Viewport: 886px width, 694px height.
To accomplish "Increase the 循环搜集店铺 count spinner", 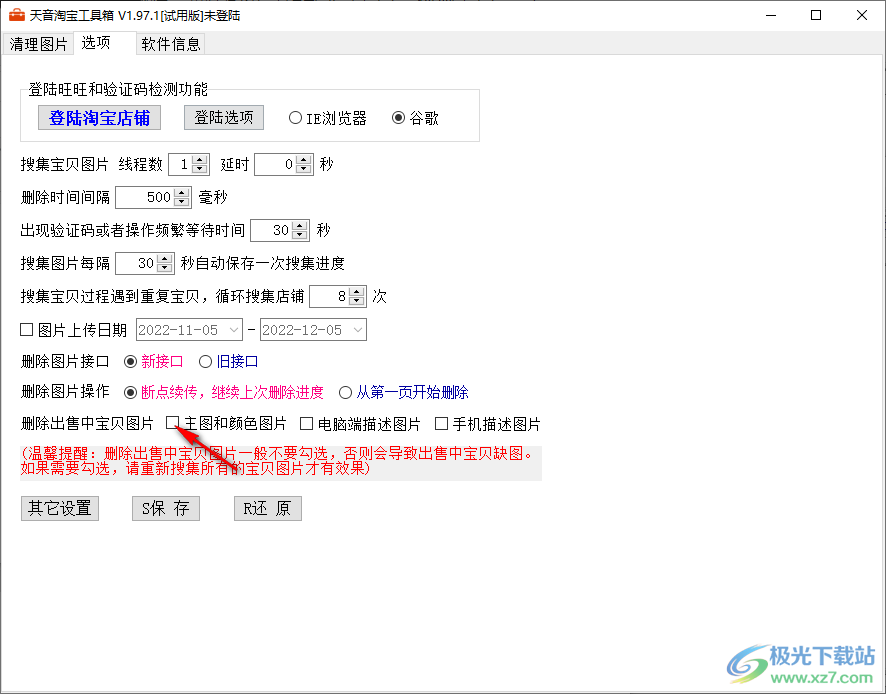I will click(x=357, y=291).
